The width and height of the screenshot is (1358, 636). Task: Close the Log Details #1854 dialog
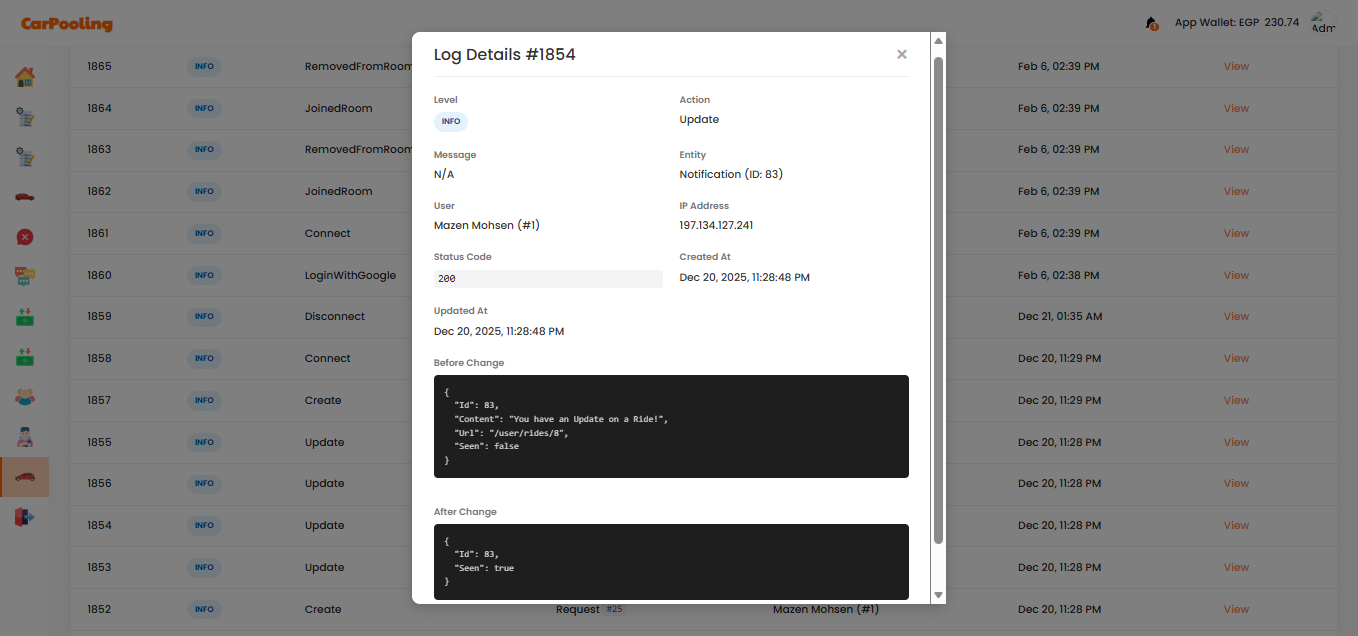pos(901,55)
